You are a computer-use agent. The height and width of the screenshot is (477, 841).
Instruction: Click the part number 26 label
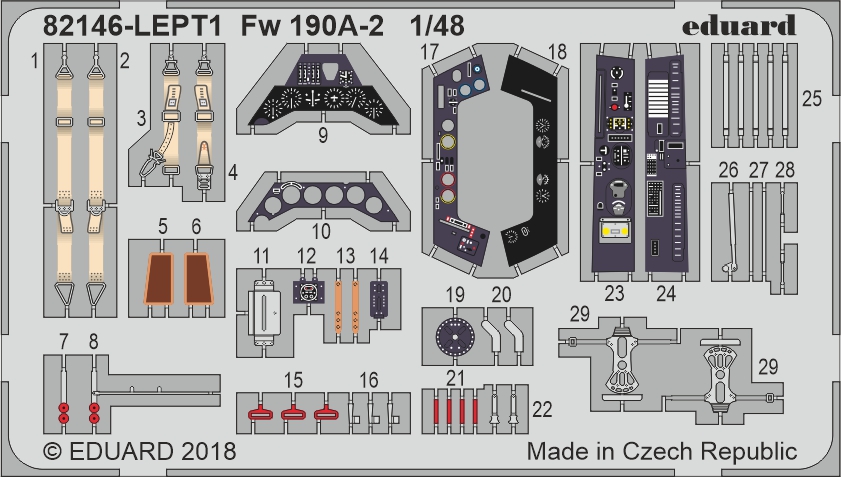pyautogui.click(x=728, y=170)
